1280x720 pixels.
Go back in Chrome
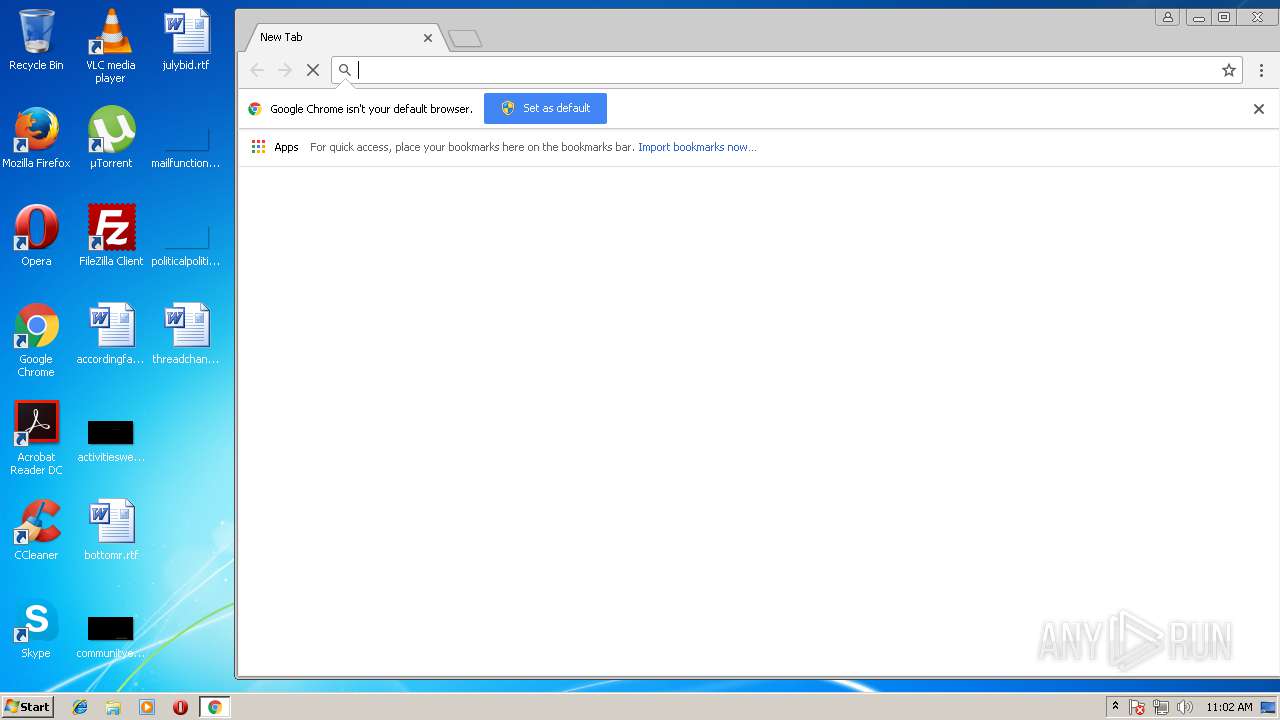(257, 70)
